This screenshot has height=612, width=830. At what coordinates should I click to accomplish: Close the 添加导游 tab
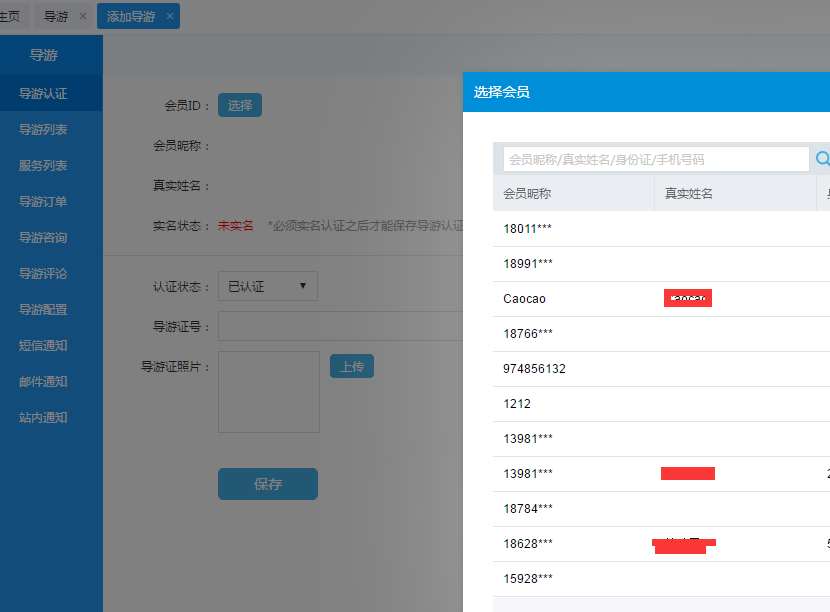tap(170, 16)
